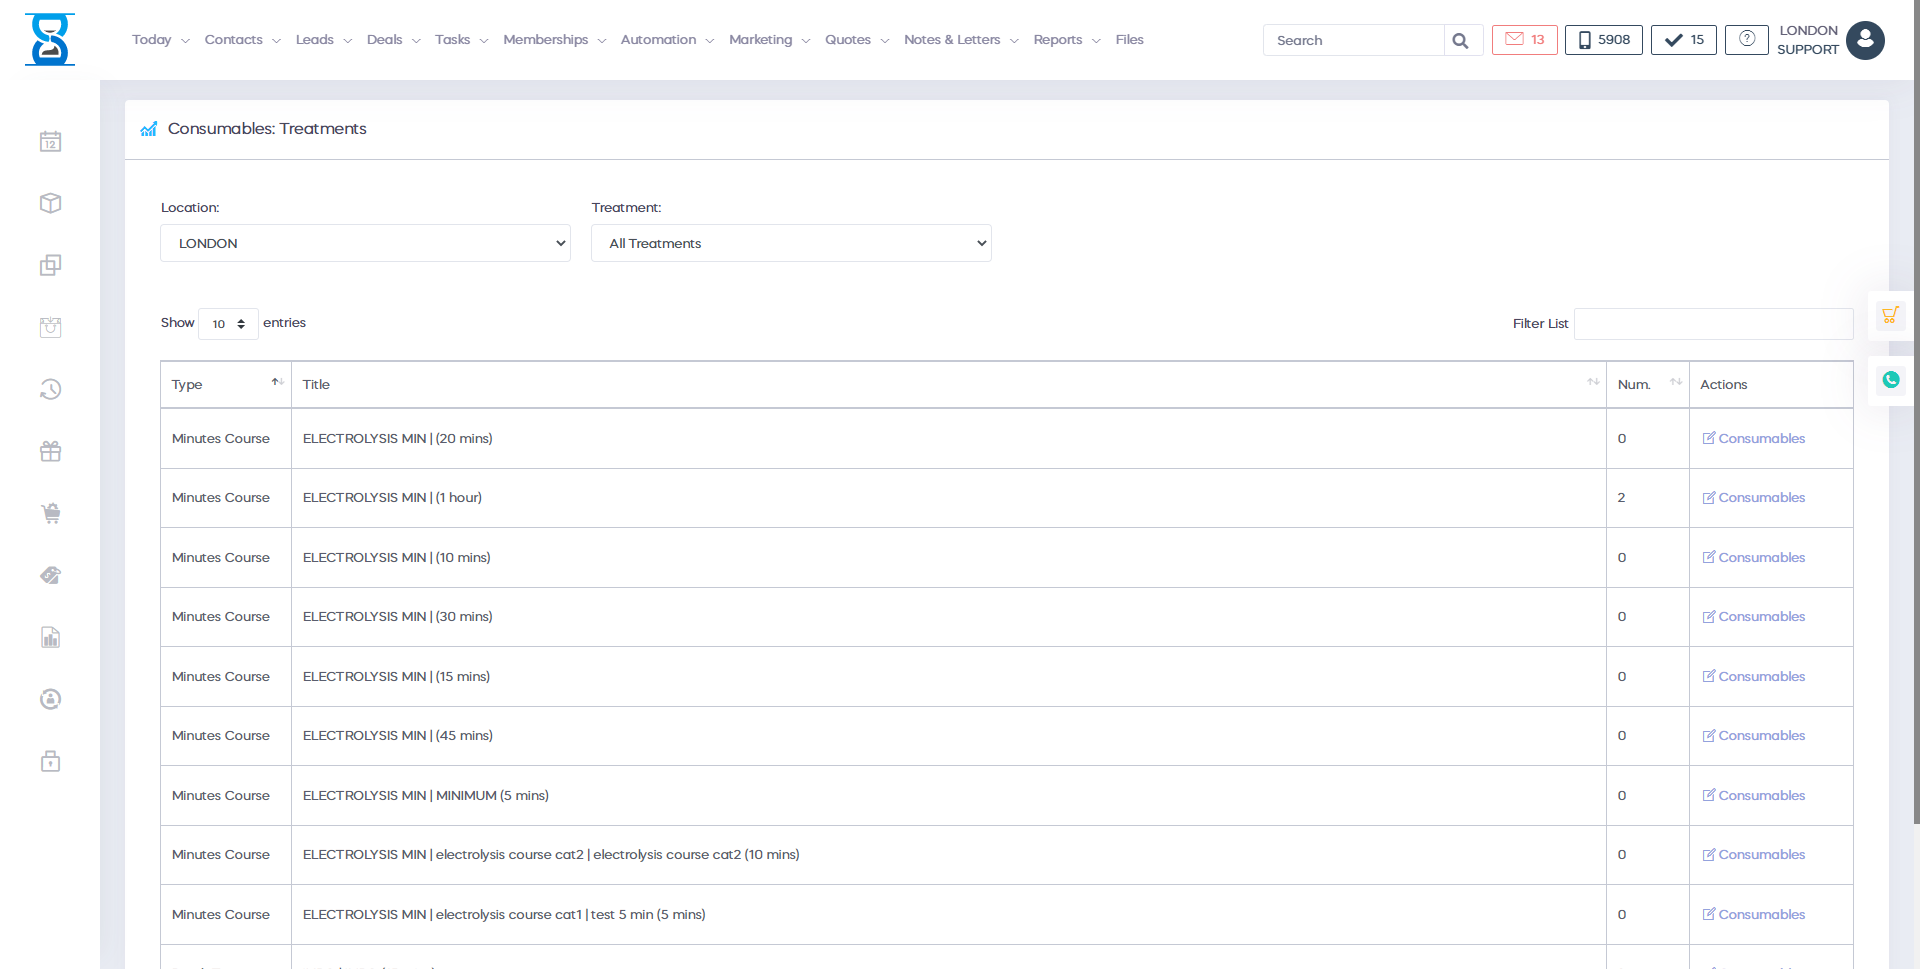Expand the All Treatments dropdown
The height and width of the screenshot is (969, 1920).
tap(791, 243)
